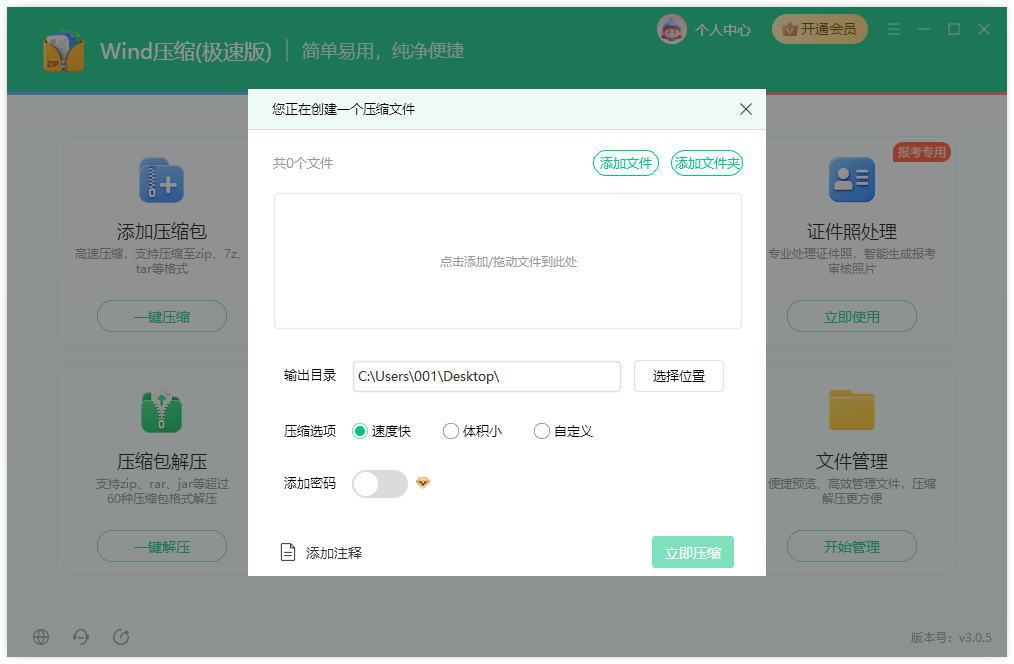Click the 报考专用 red badge
Viewport: 1014px width, 664px height.
click(x=922, y=152)
